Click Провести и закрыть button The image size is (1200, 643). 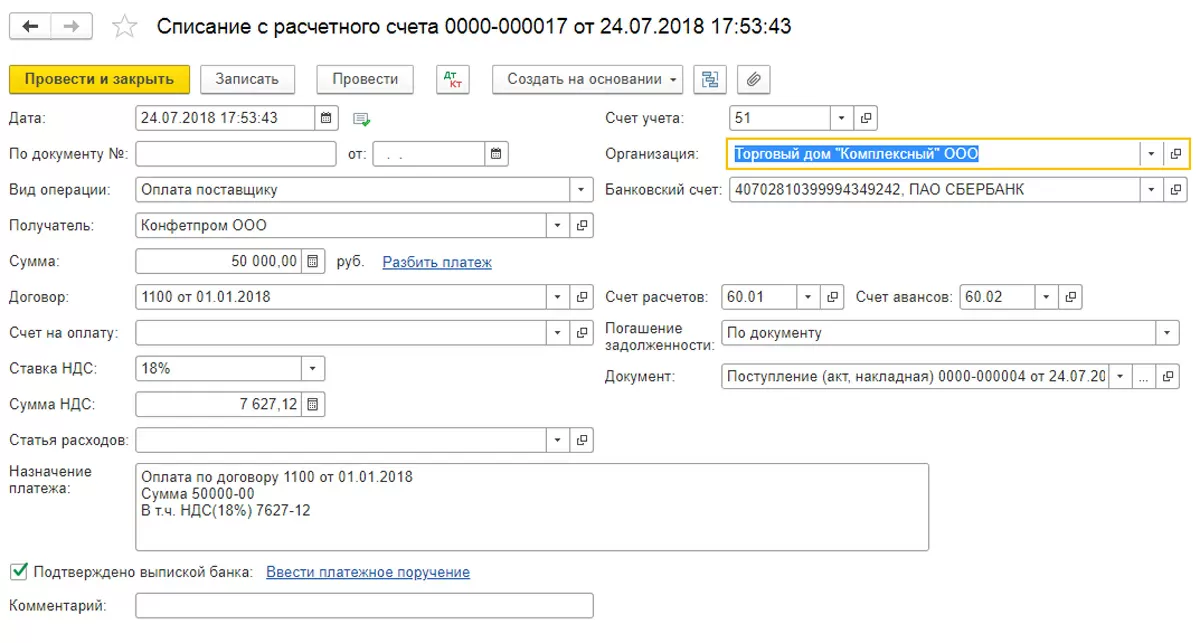click(x=99, y=80)
